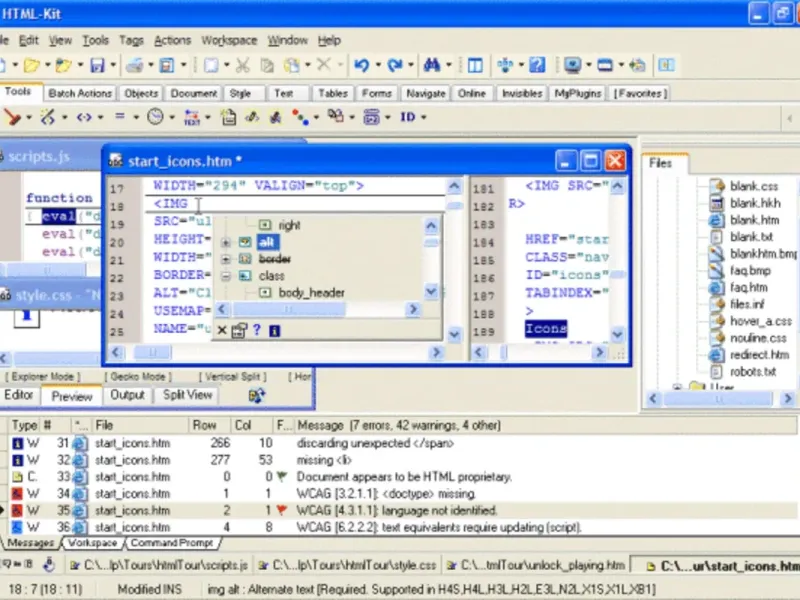Open dropdown arrow next to Undo icon
The height and width of the screenshot is (600, 800).
(x=378, y=65)
